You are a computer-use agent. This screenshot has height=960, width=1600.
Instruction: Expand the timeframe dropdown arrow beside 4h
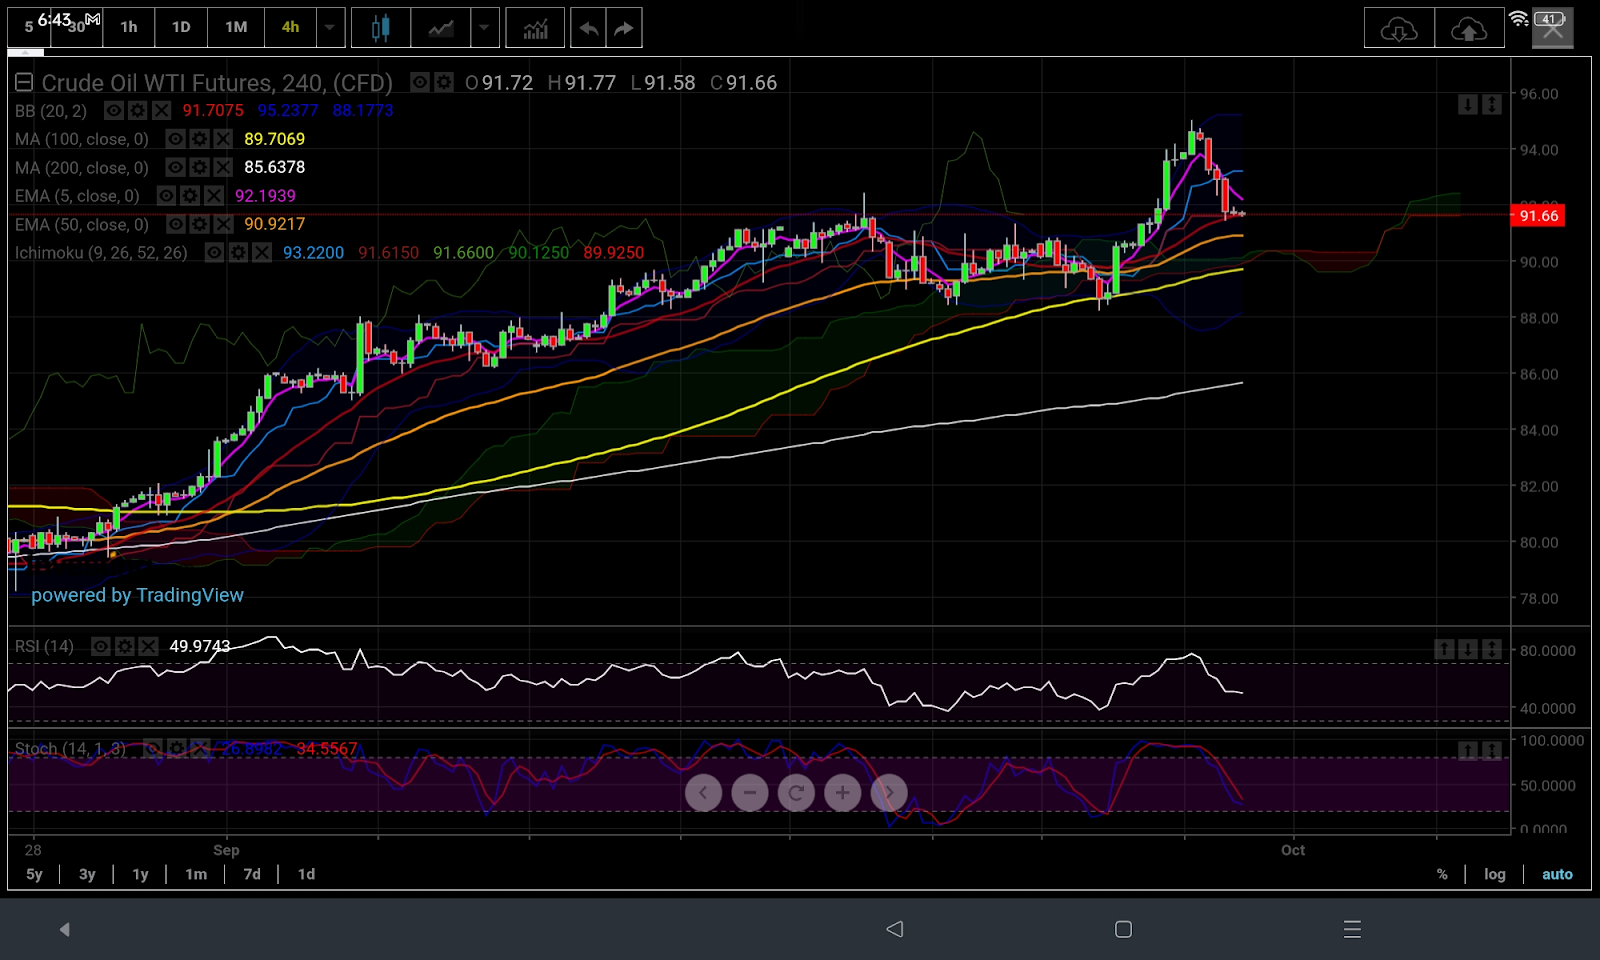[x=330, y=28]
